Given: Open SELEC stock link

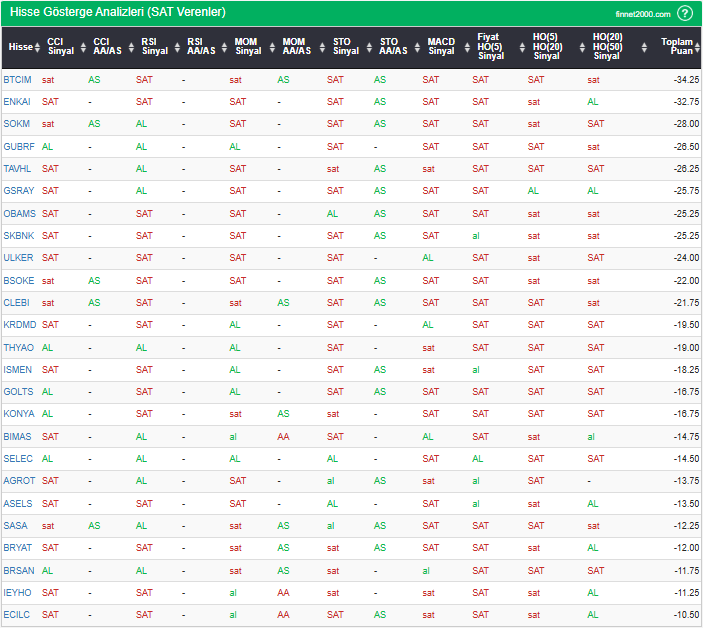Looking at the screenshot, I should [18, 459].
